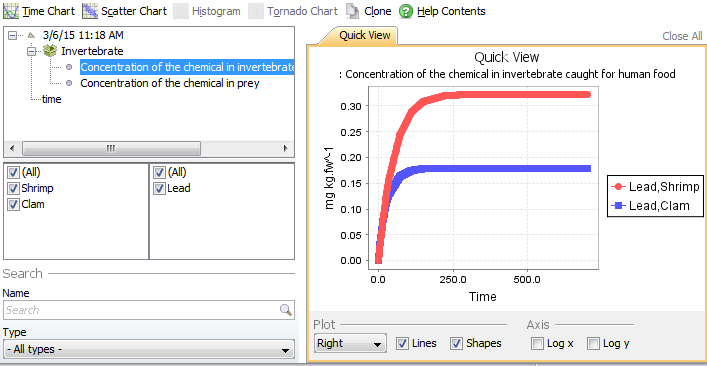Click the Invertebrate package icon
The width and height of the screenshot is (707, 366).
point(50,51)
